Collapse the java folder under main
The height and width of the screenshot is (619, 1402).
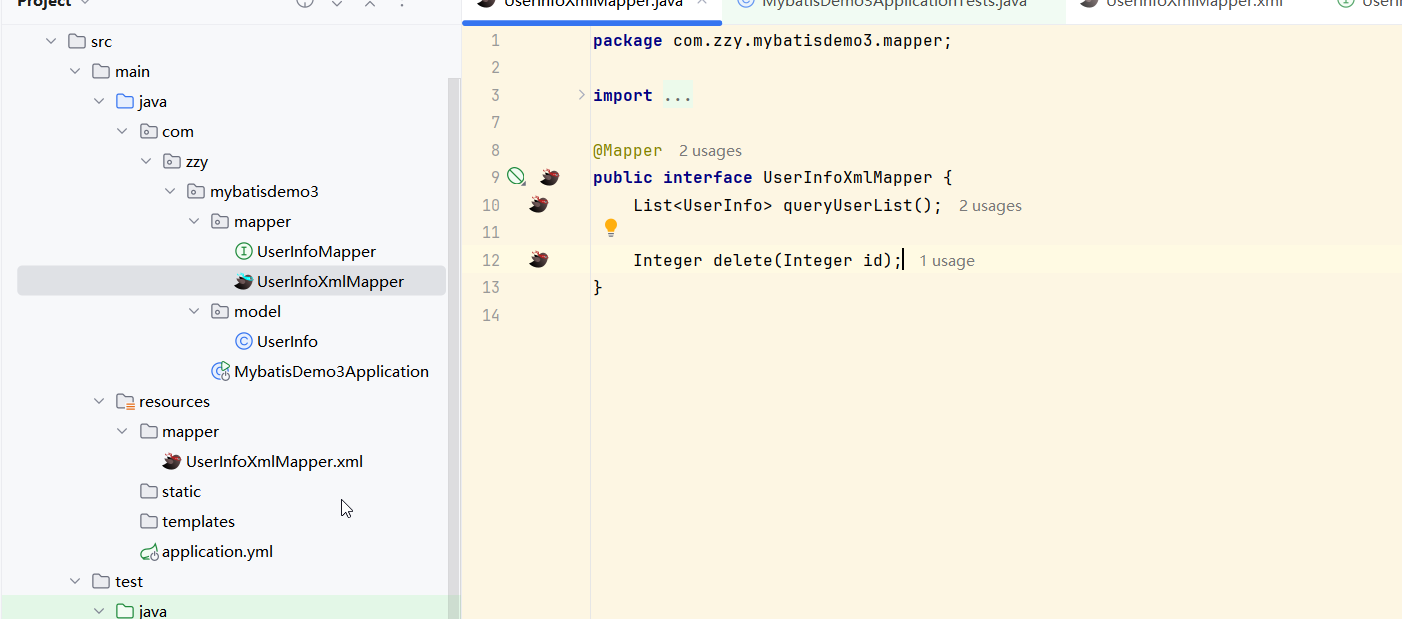[98, 101]
